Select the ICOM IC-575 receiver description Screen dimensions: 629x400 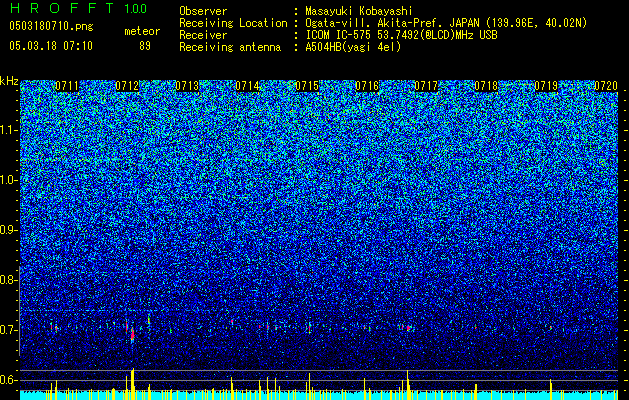pos(402,35)
